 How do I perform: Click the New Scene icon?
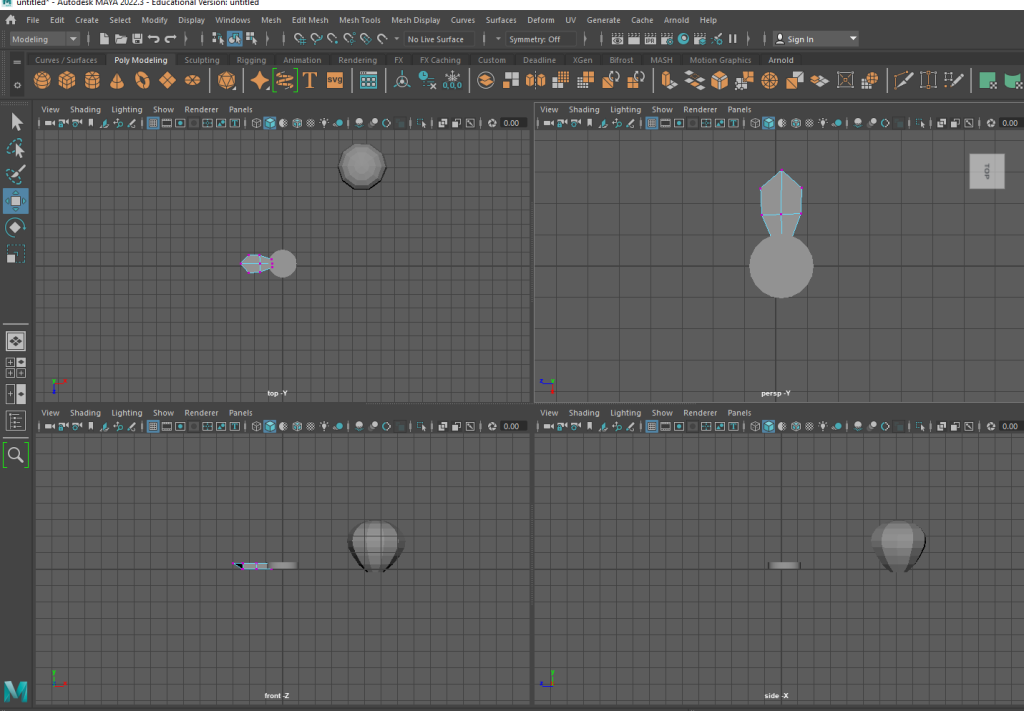point(104,39)
